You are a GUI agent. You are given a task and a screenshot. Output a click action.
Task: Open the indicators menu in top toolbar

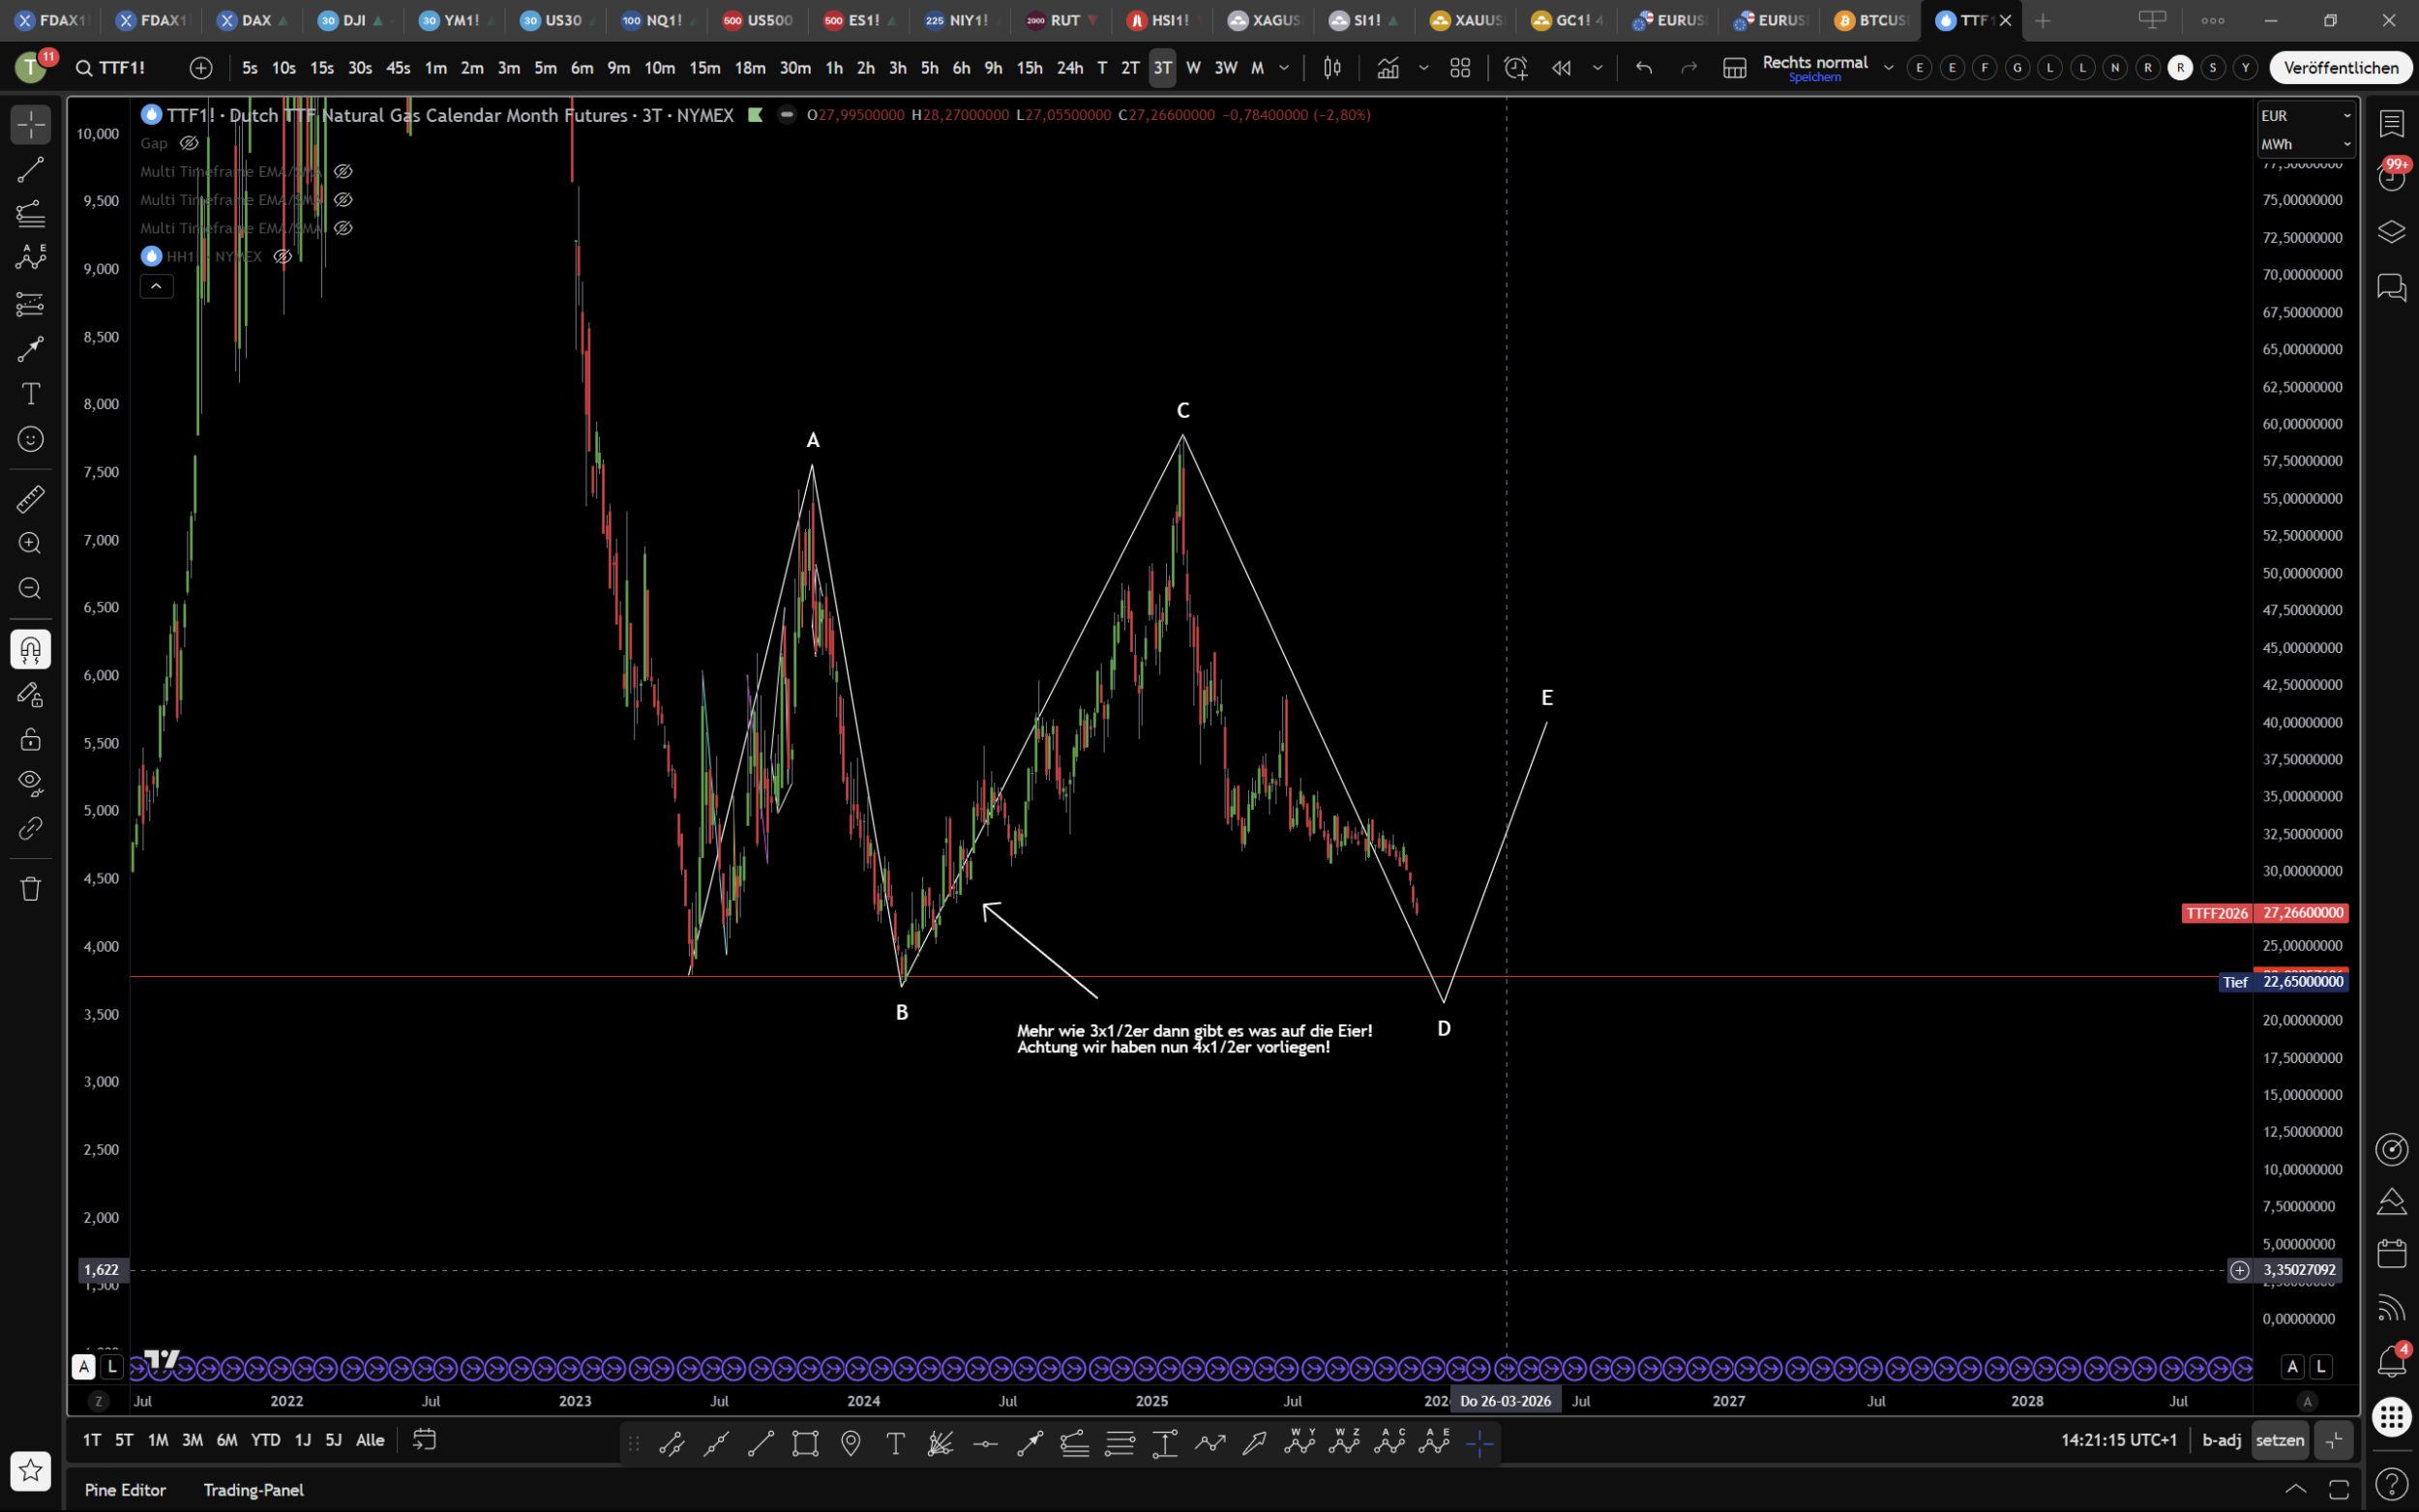[x=1388, y=68]
